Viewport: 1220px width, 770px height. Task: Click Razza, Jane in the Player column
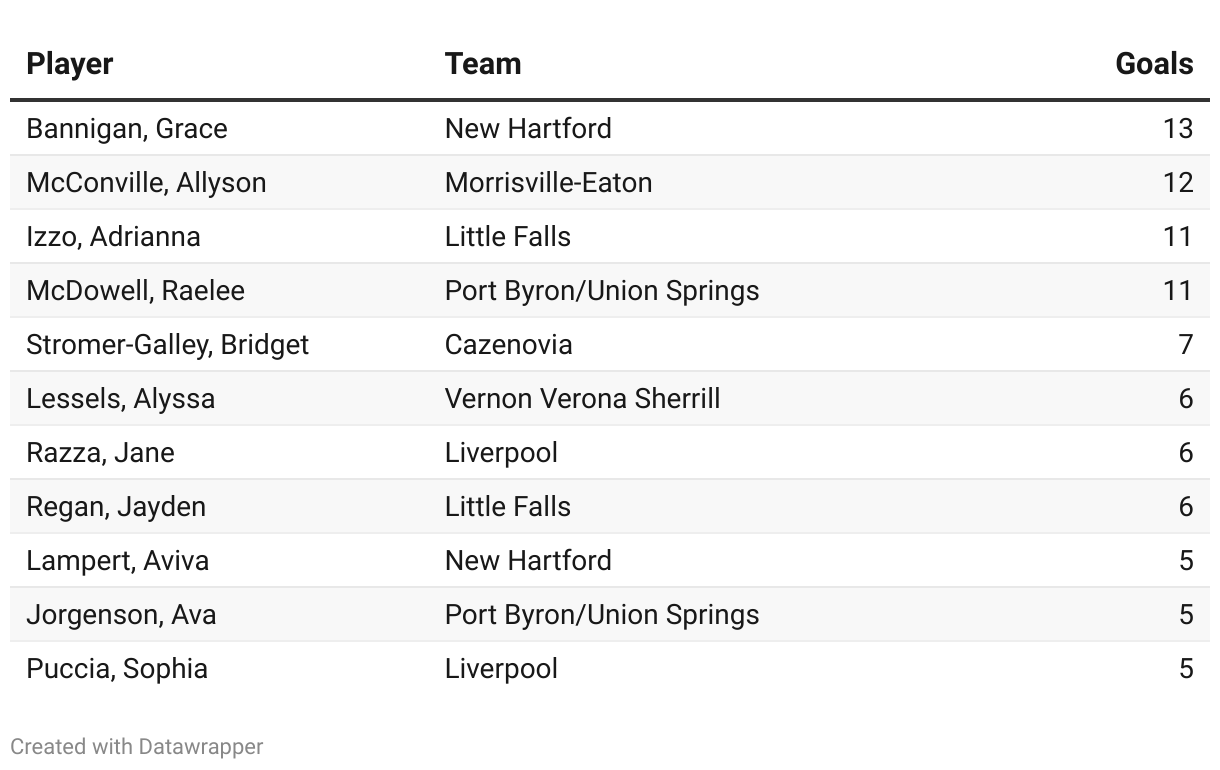100,453
